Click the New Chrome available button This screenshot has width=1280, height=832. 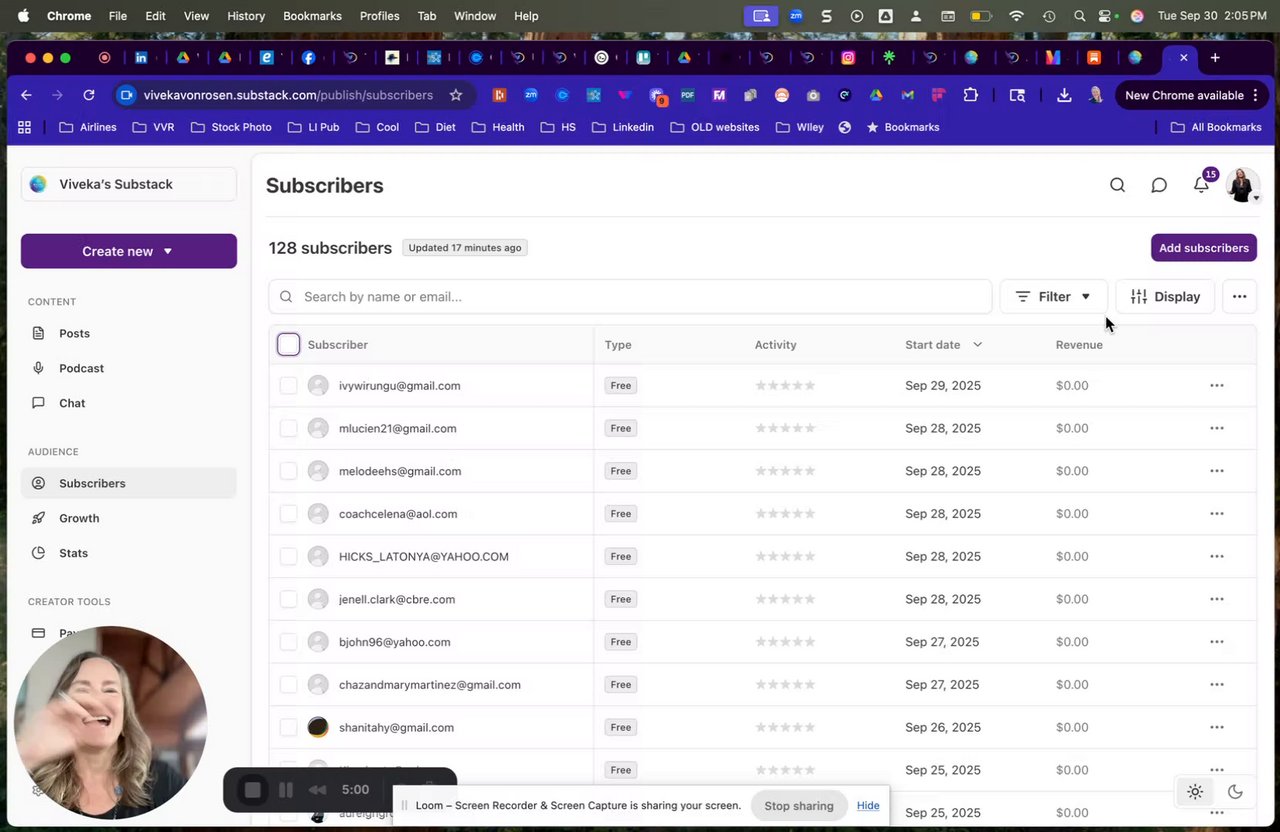tap(1191, 95)
